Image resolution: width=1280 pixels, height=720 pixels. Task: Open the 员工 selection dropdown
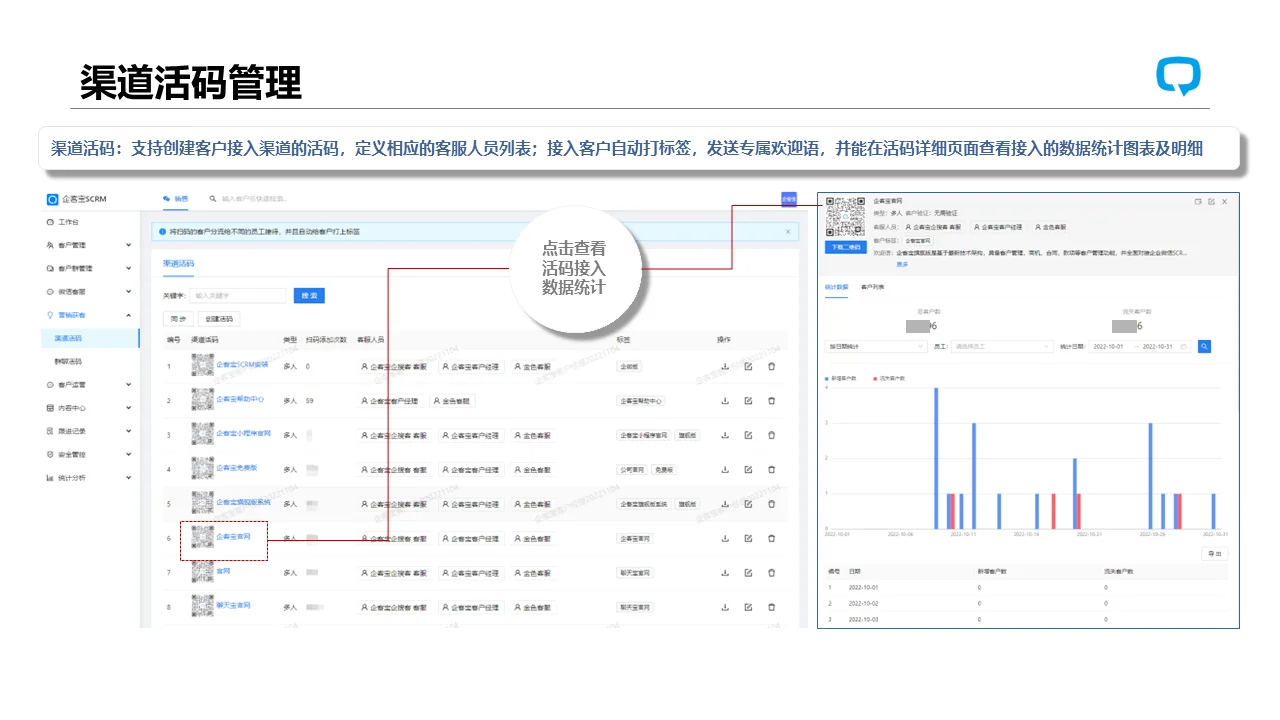click(1001, 346)
